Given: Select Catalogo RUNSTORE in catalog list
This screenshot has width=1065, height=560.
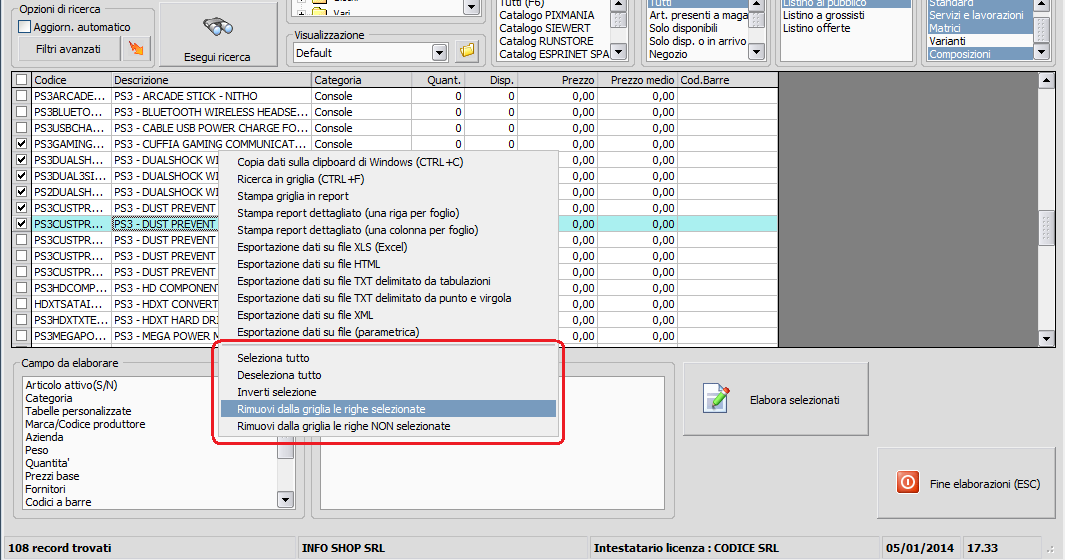Looking at the screenshot, I should pos(546,41).
